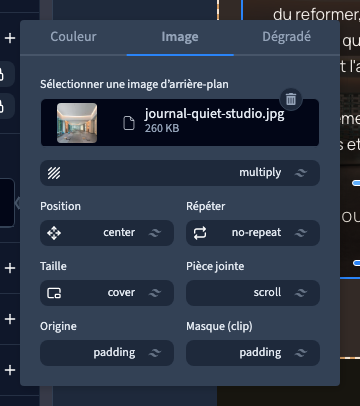Click the Masque (clip) label
Screen dimensions: 360x406
(219, 326)
